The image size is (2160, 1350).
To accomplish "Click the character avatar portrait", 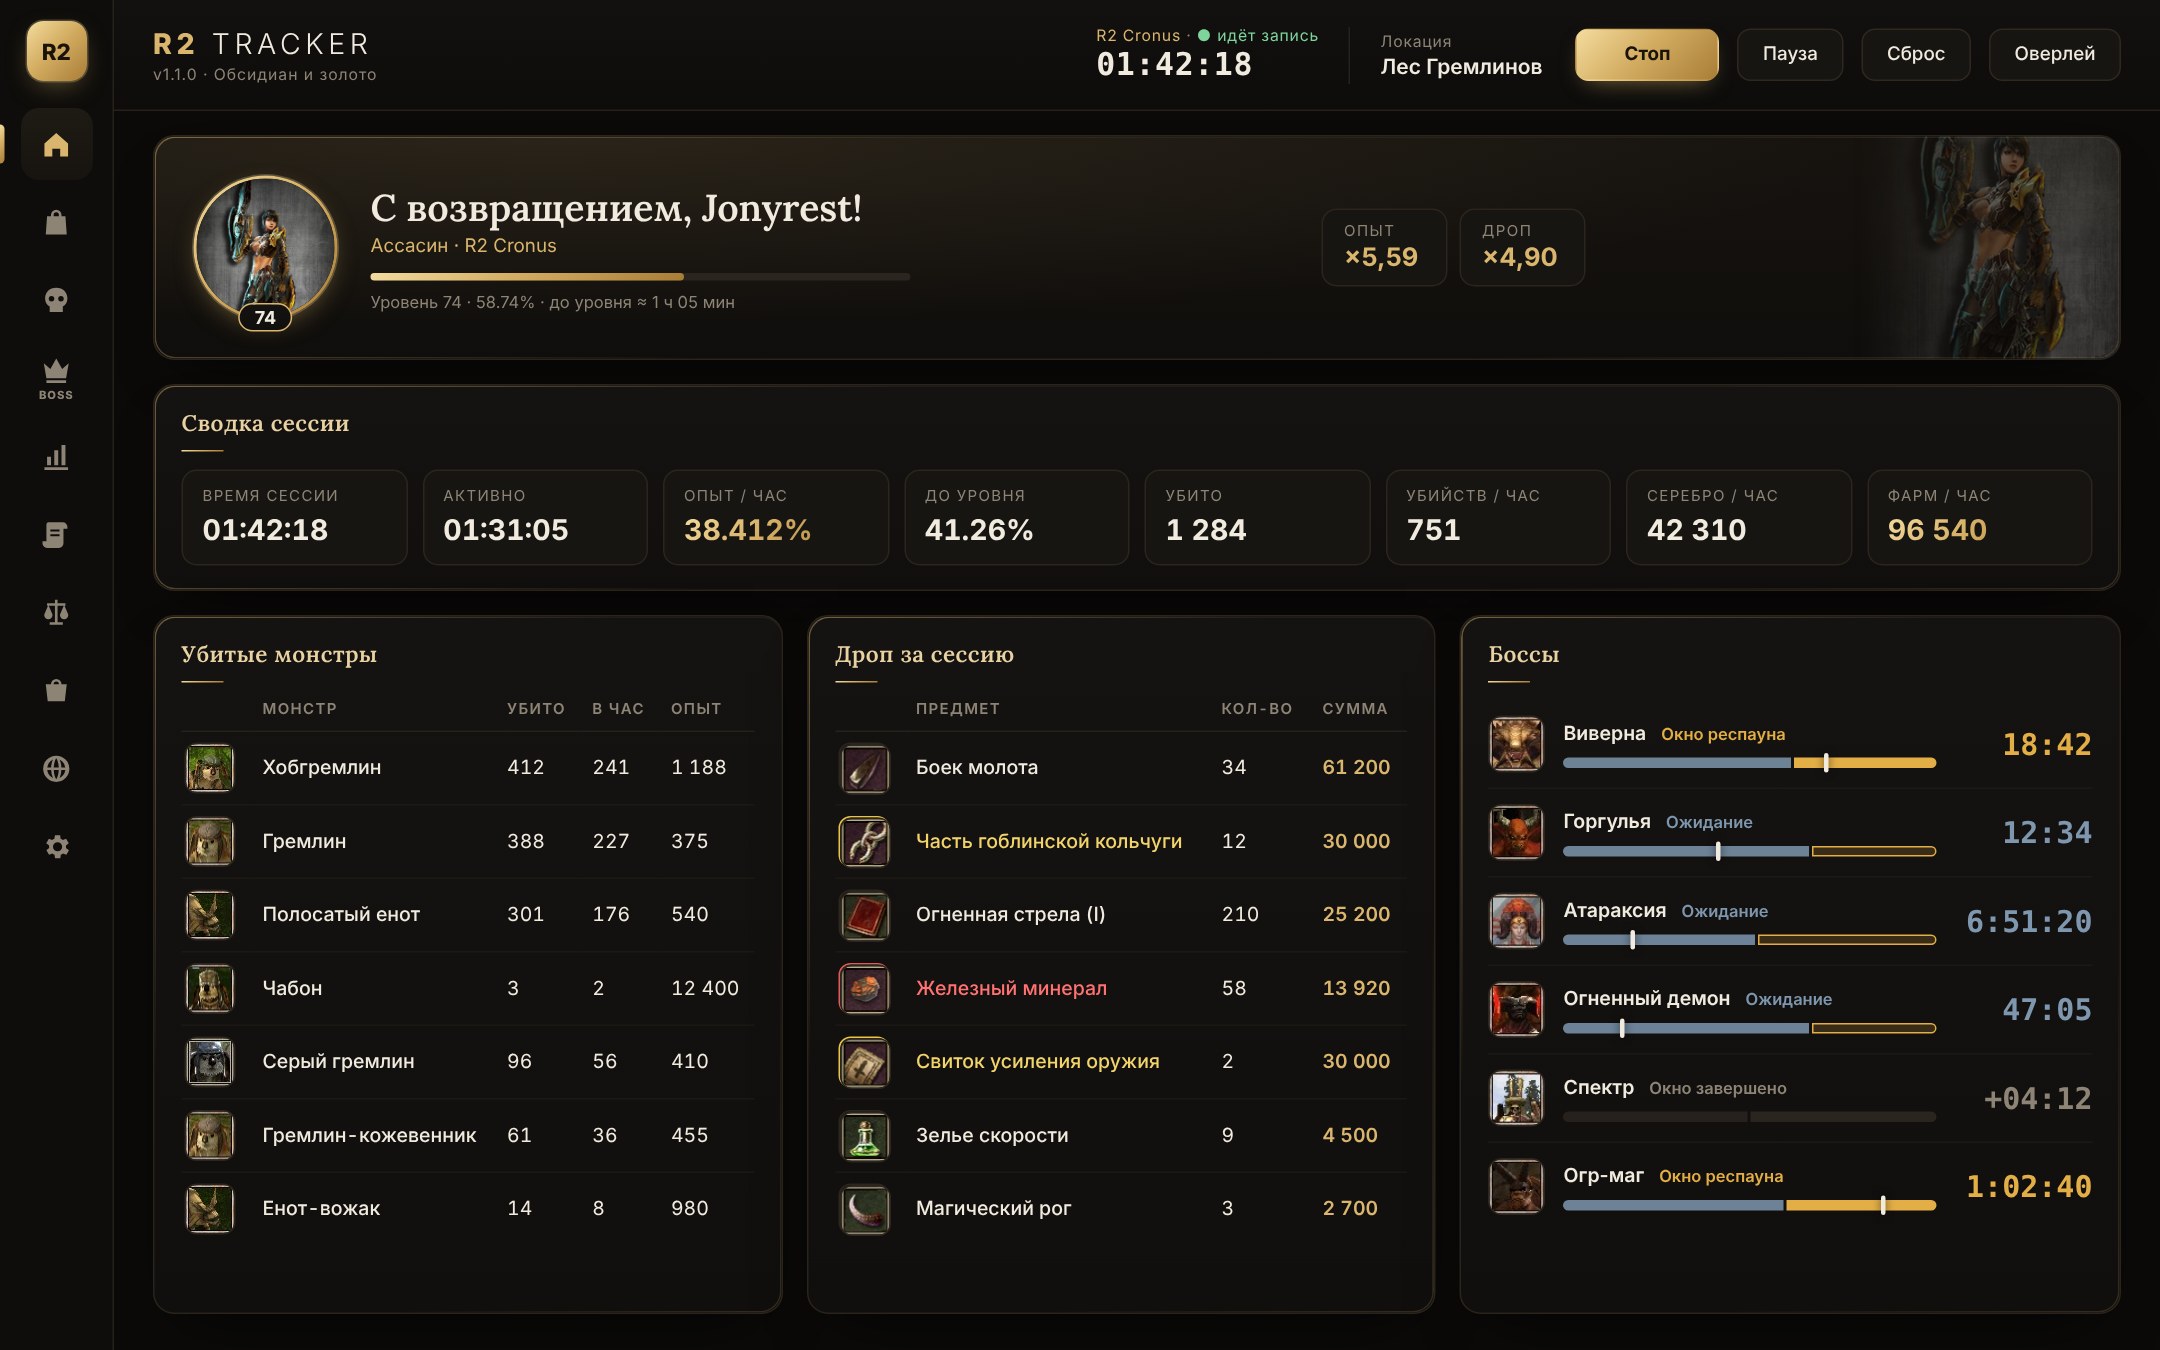I will [x=265, y=248].
